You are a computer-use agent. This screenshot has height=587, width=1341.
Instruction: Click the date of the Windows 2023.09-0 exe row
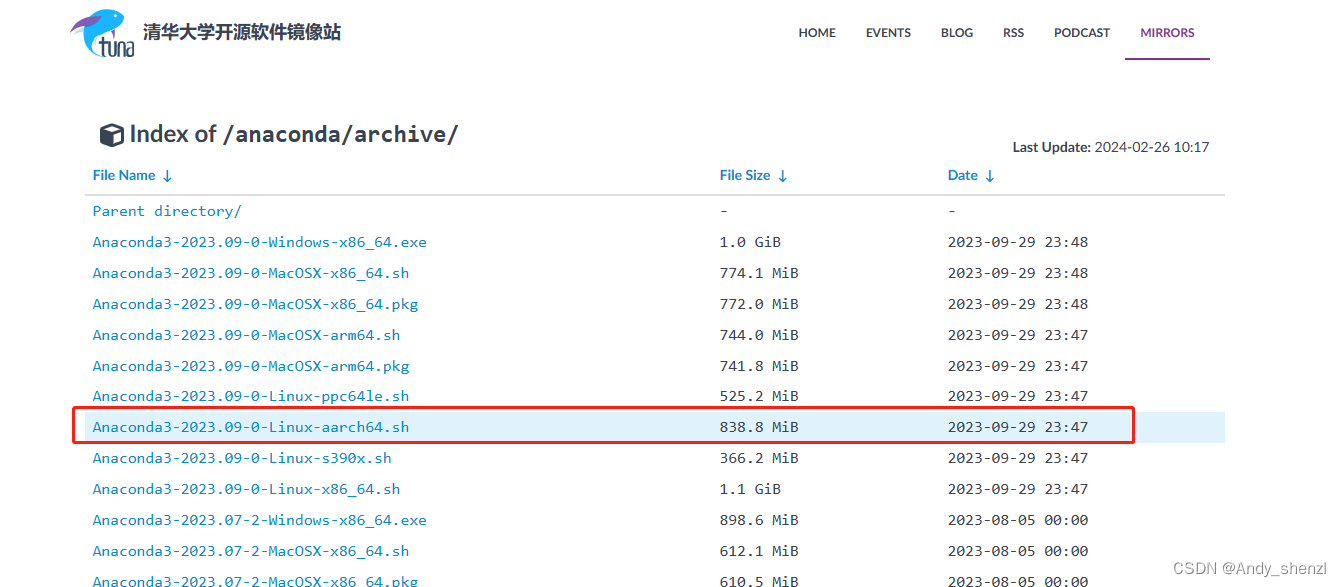coord(1018,242)
